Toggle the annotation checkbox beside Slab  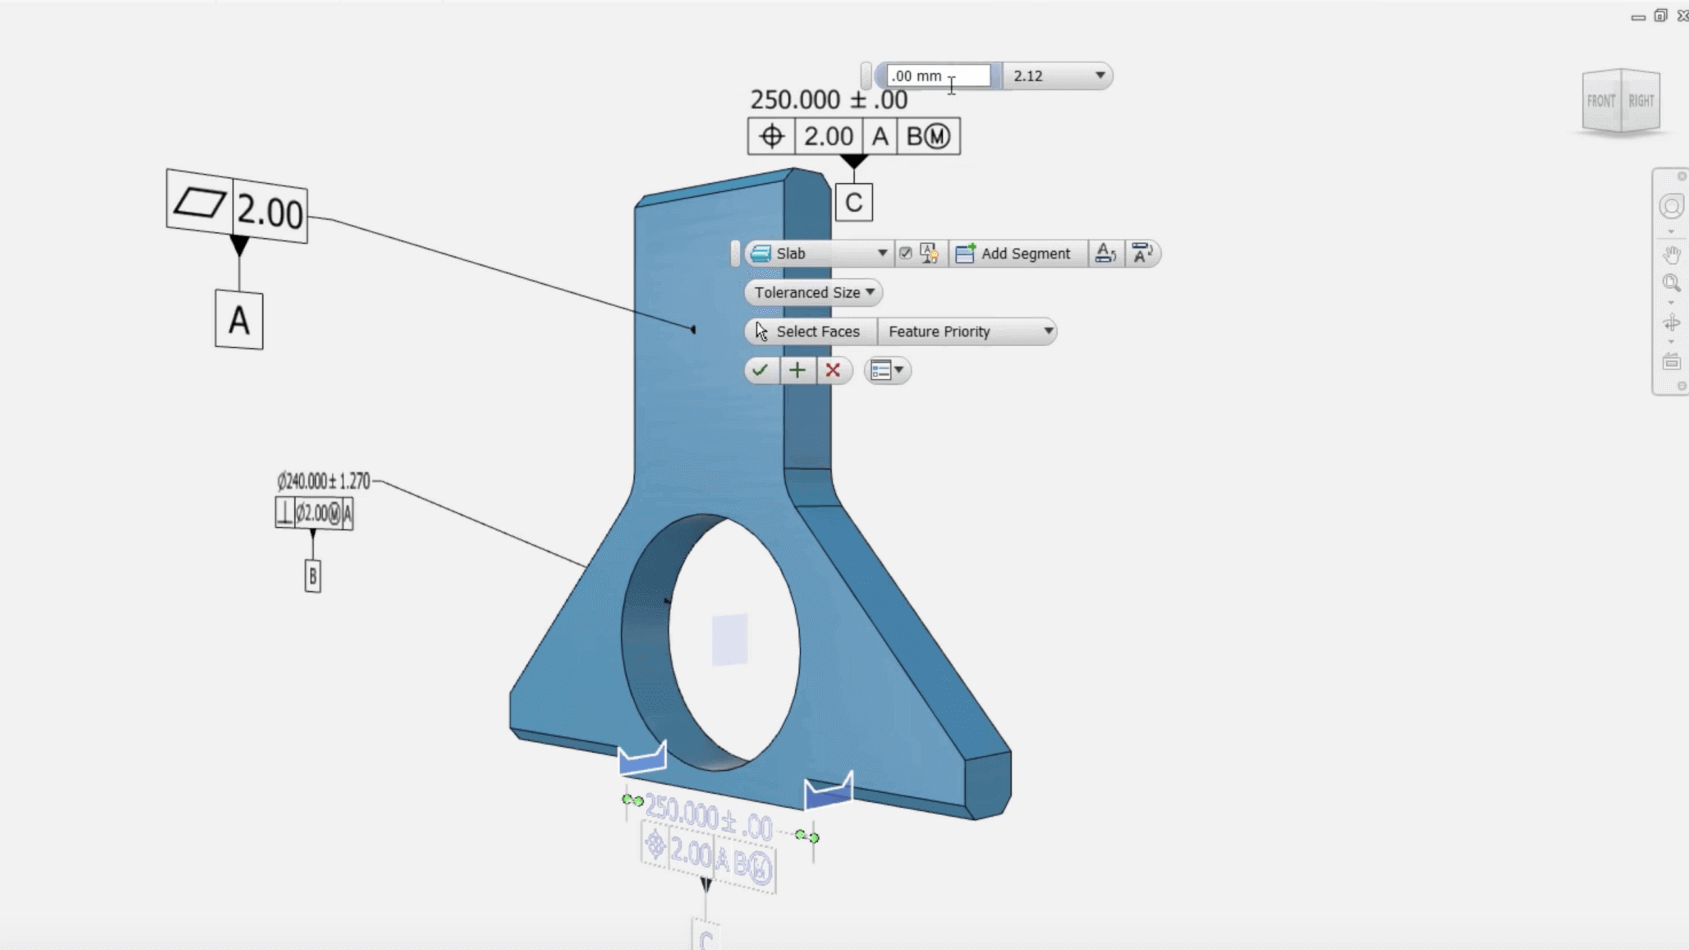tap(905, 253)
